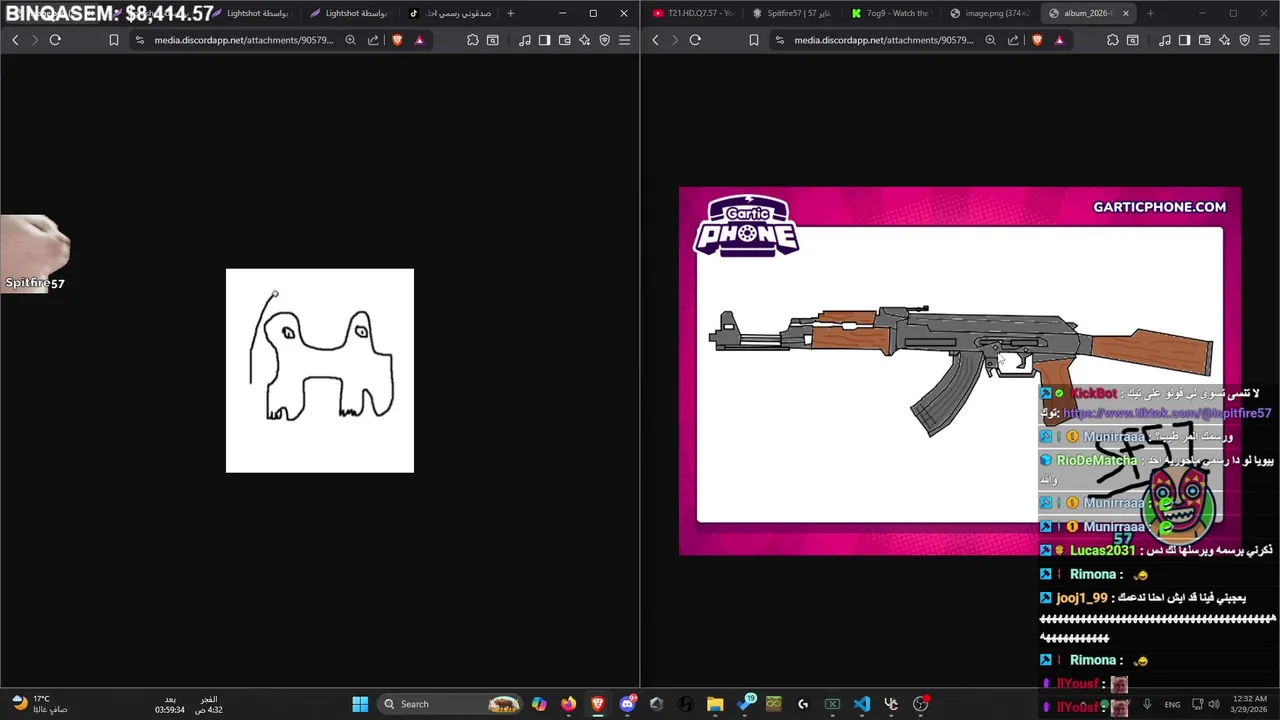Open the tiktok.com link in chat overlay
The image size is (1280, 720).
1167,413
